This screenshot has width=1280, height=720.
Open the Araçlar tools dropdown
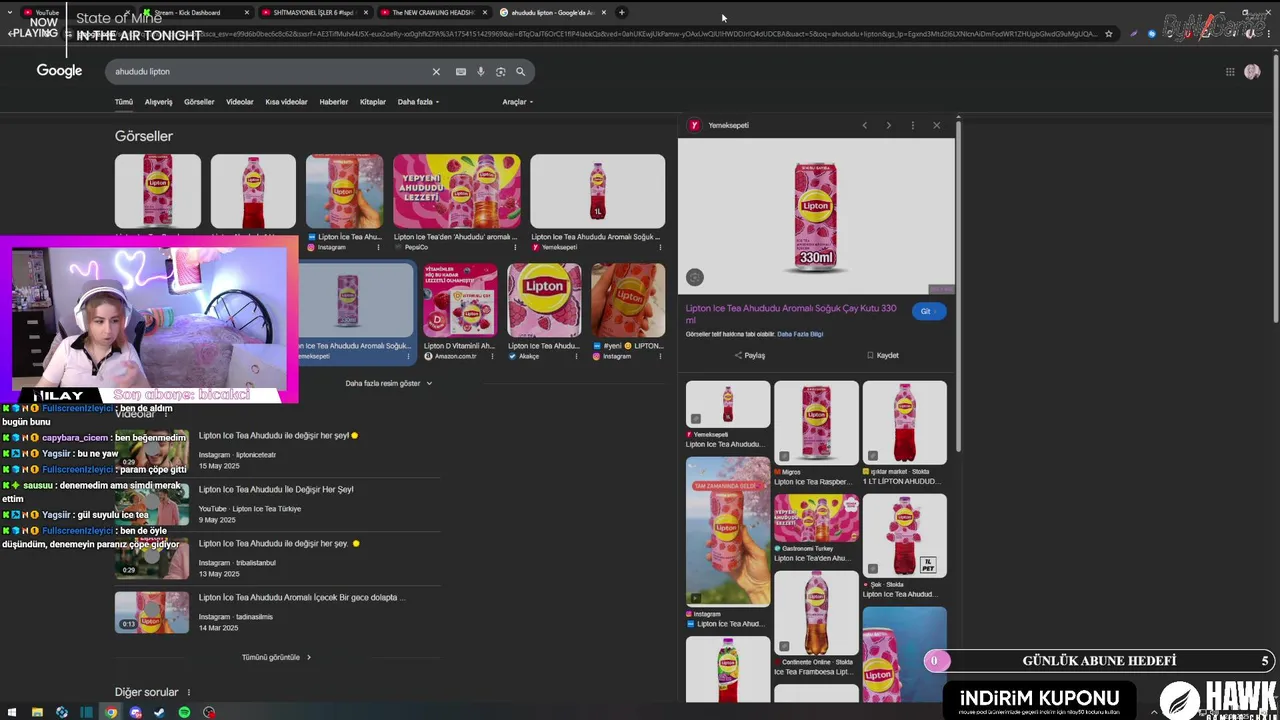(x=517, y=102)
